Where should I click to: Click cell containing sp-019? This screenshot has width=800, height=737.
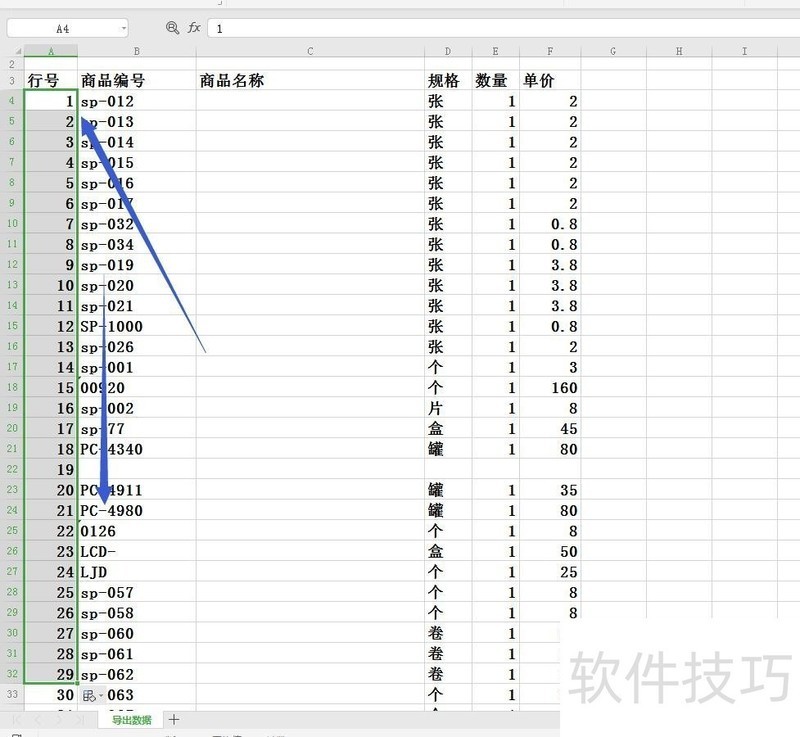(x=137, y=265)
